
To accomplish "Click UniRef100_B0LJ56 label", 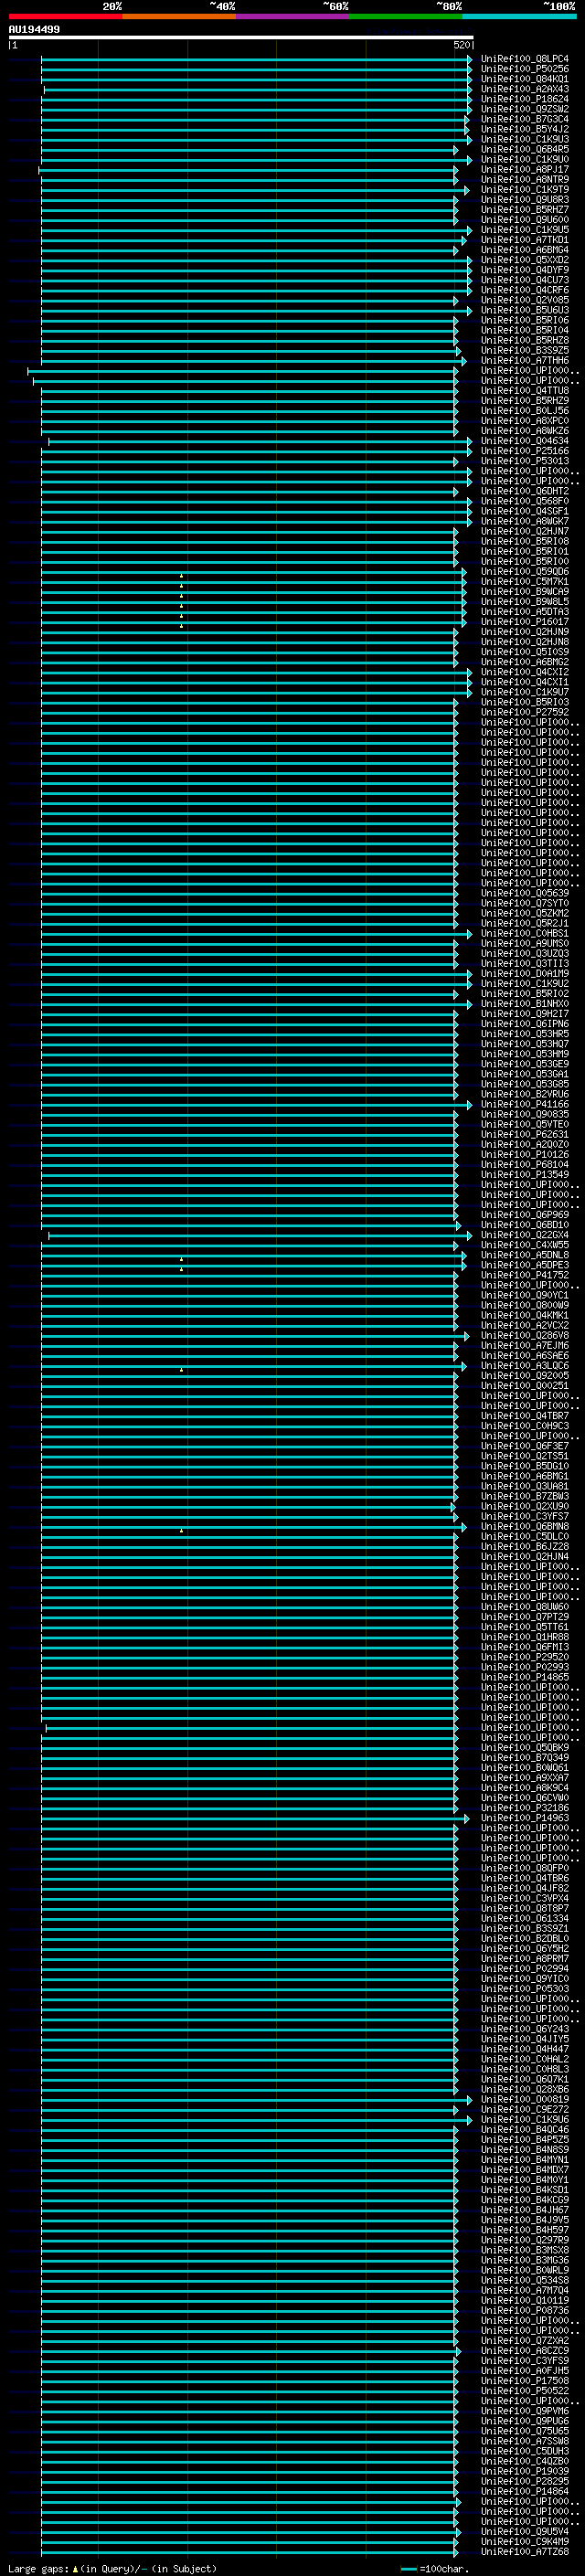I will [525, 411].
